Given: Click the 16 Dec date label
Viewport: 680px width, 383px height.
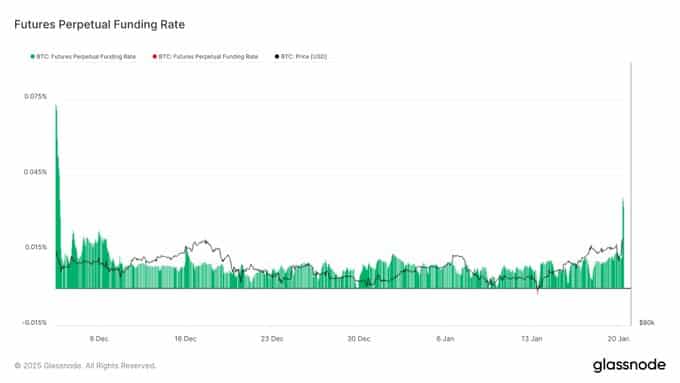Looking at the screenshot, I should click(185, 339).
